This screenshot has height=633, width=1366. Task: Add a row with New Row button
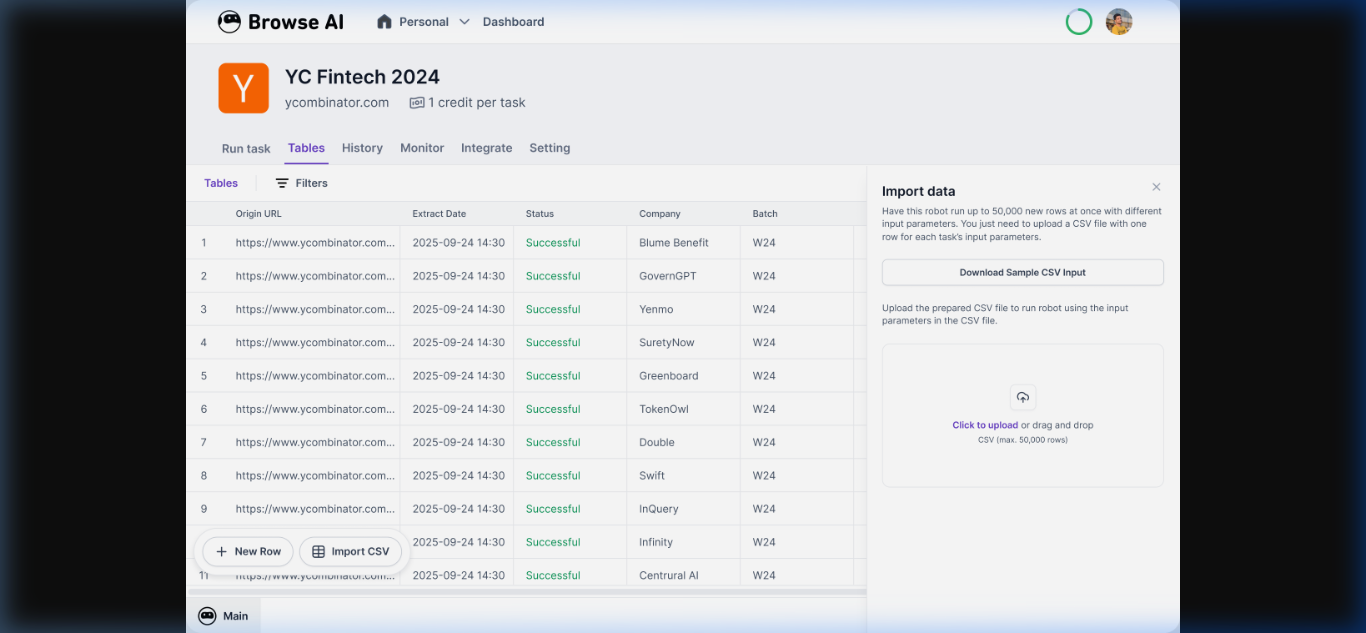(x=248, y=551)
